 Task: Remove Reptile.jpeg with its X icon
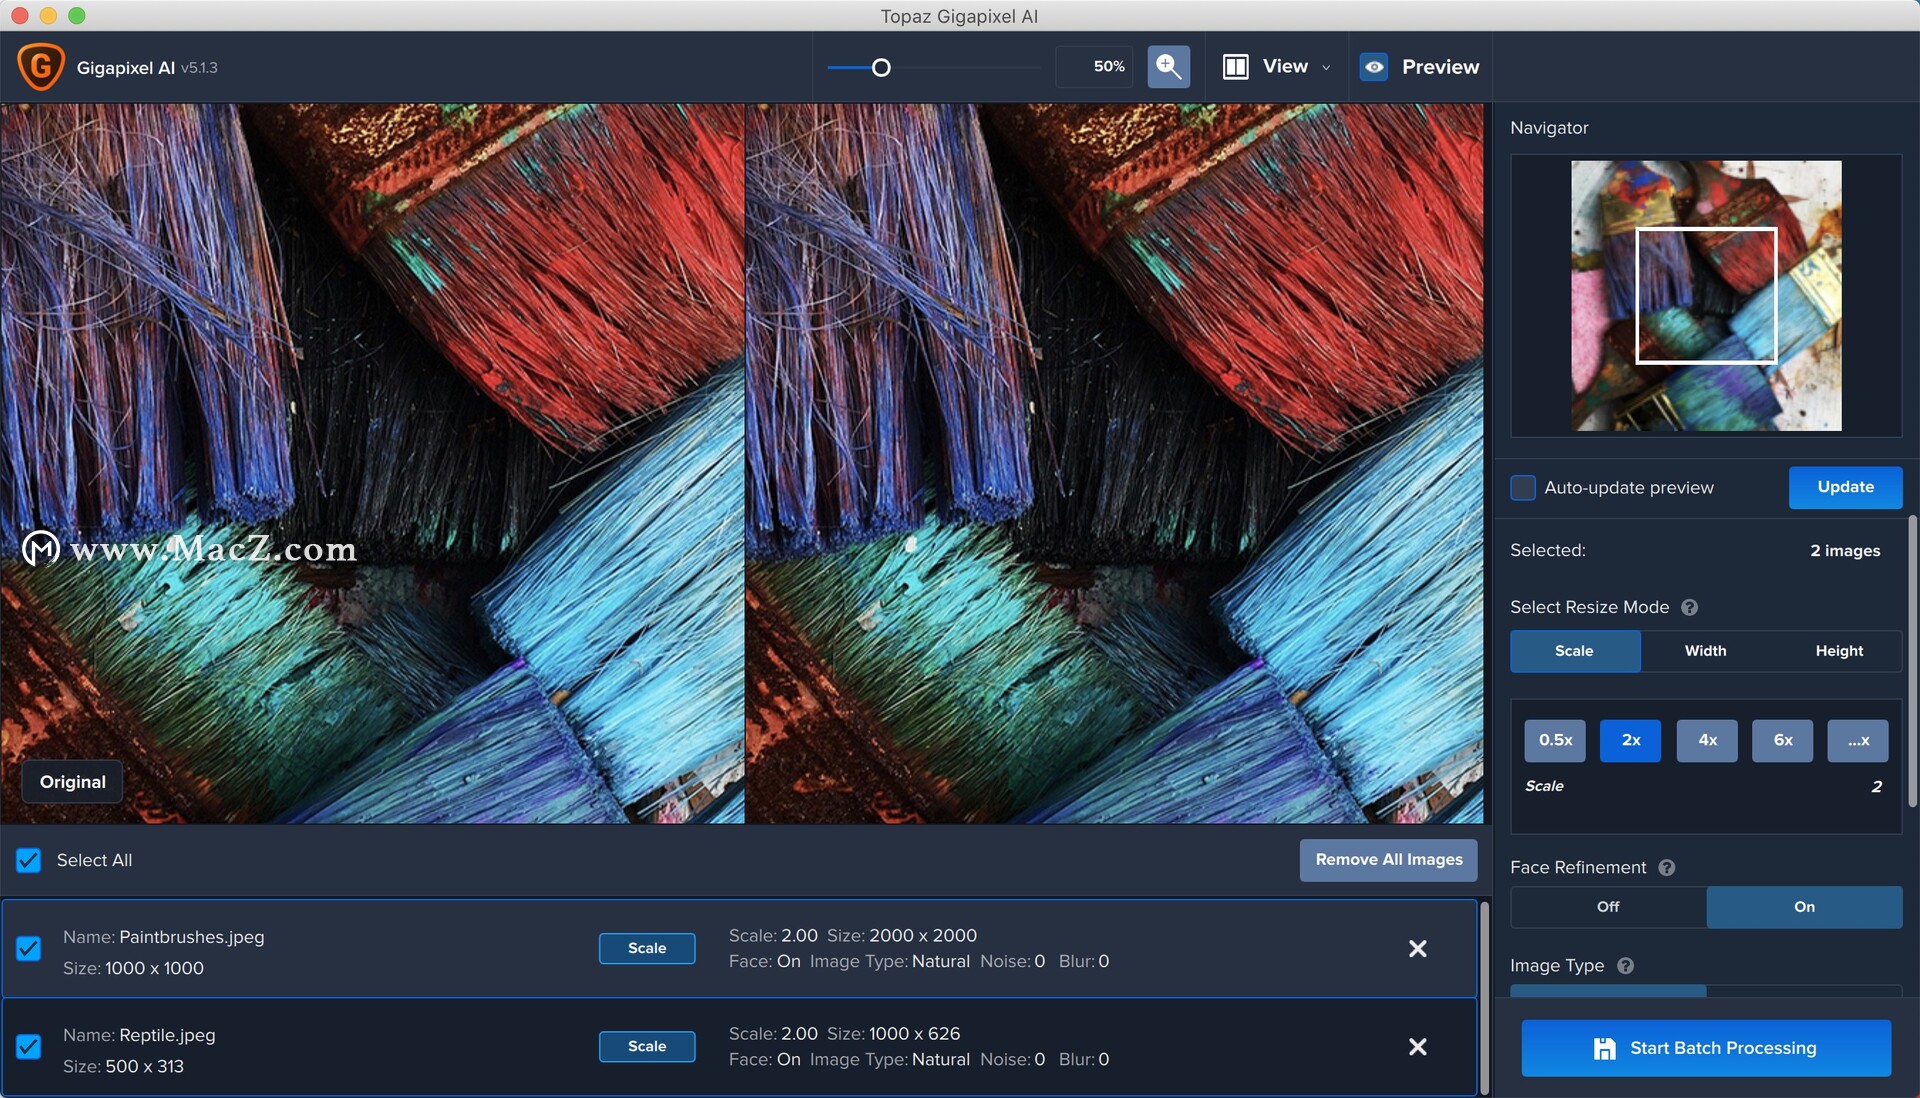[x=1417, y=1047]
